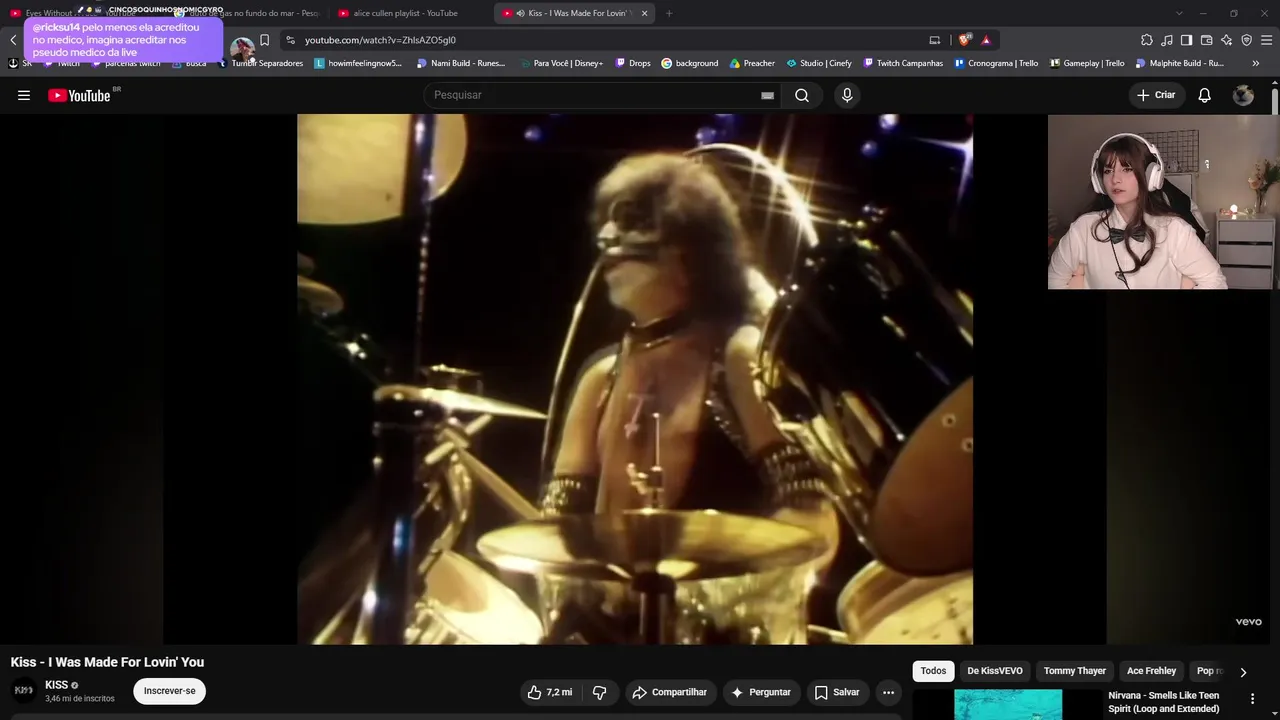The image size is (1280, 720).
Task: Select the Todos filter chip
Action: click(x=933, y=671)
